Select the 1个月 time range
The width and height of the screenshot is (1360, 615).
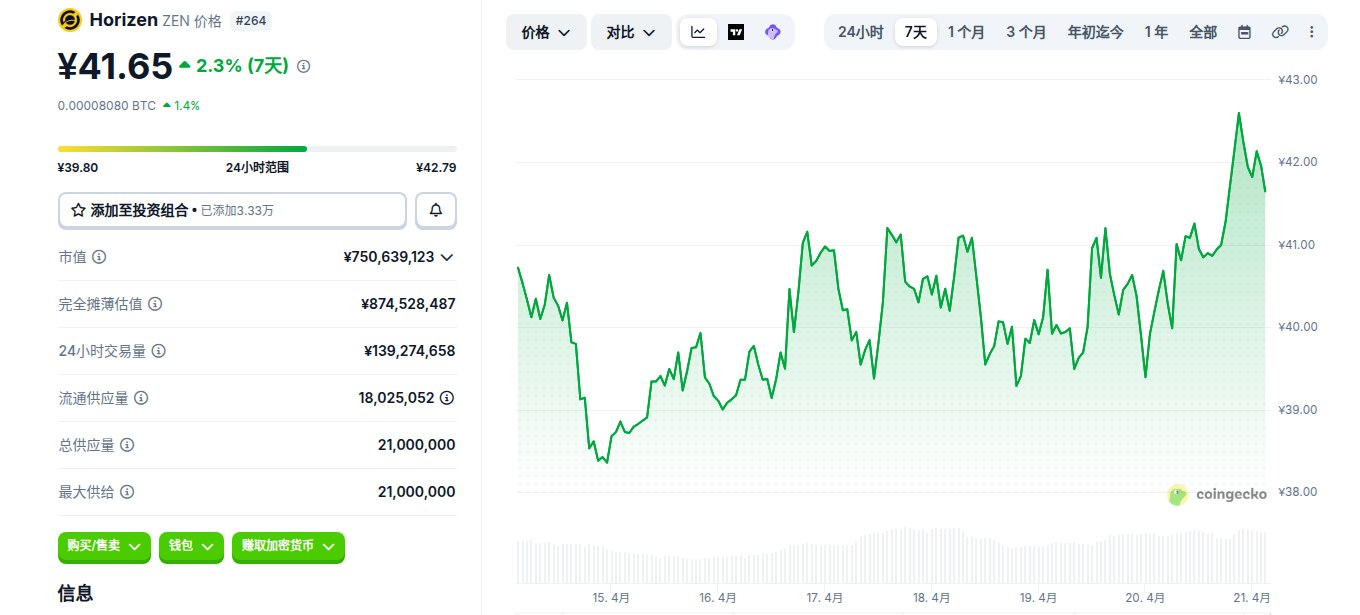tap(966, 32)
